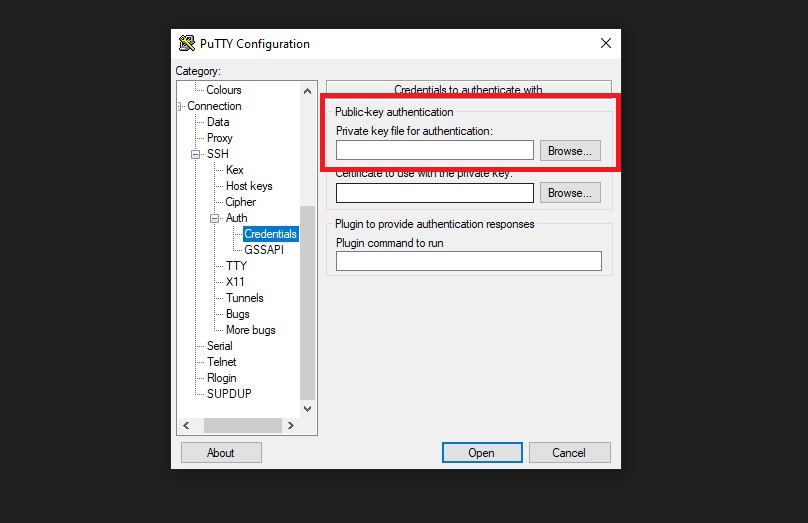Open the About dialog

point(221,453)
